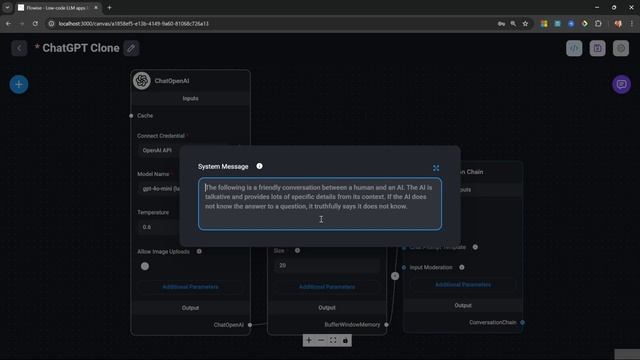640x360 pixels.
Task: Click the Size field showing 20
Action: (327, 265)
